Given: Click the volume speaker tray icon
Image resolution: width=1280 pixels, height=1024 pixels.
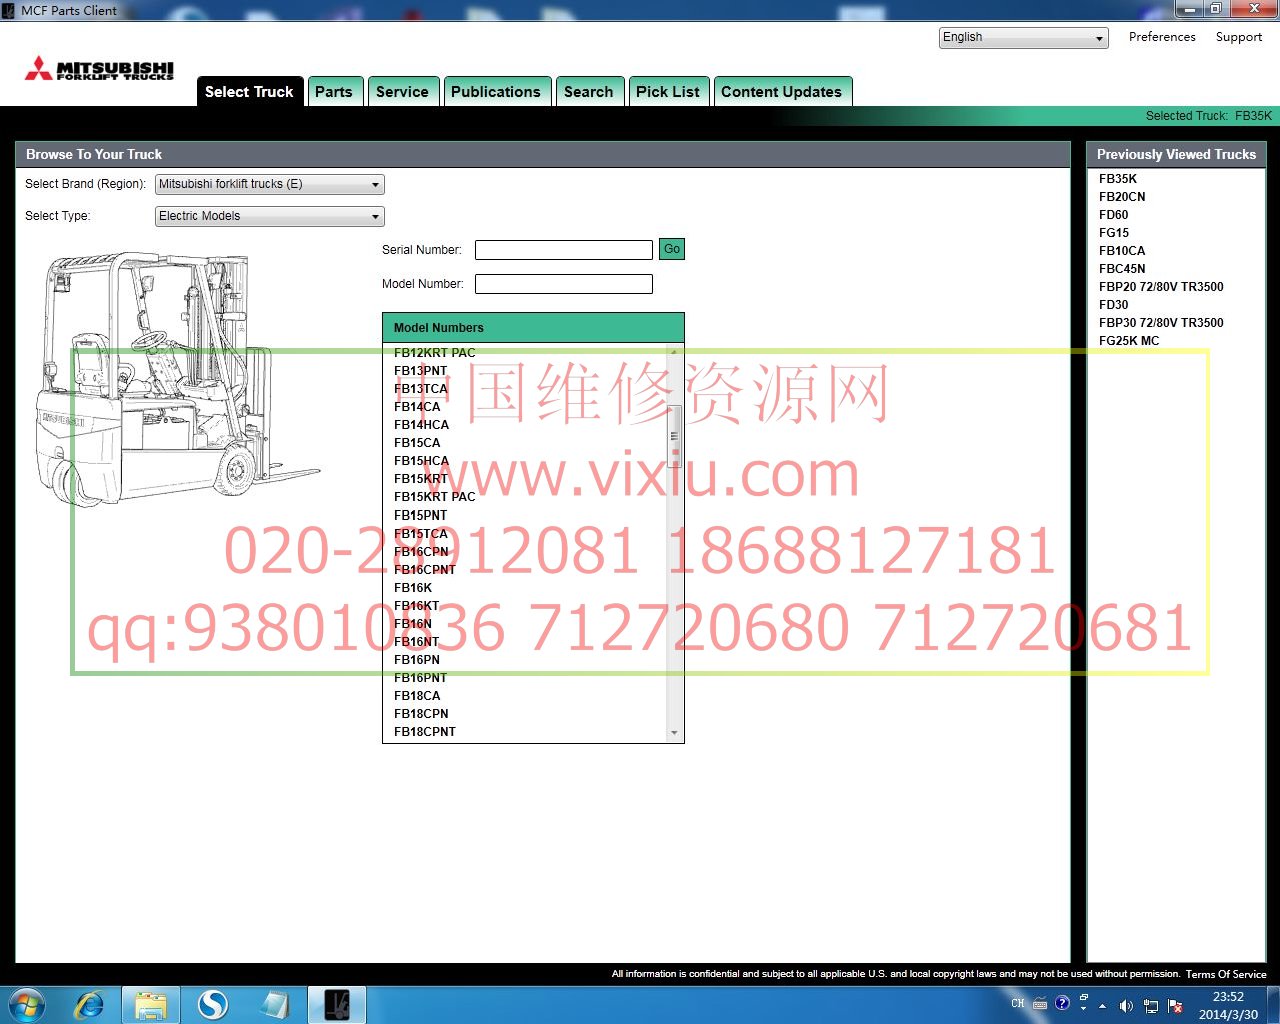Looking at the screenshot, I should (x=1126, y=1005).
